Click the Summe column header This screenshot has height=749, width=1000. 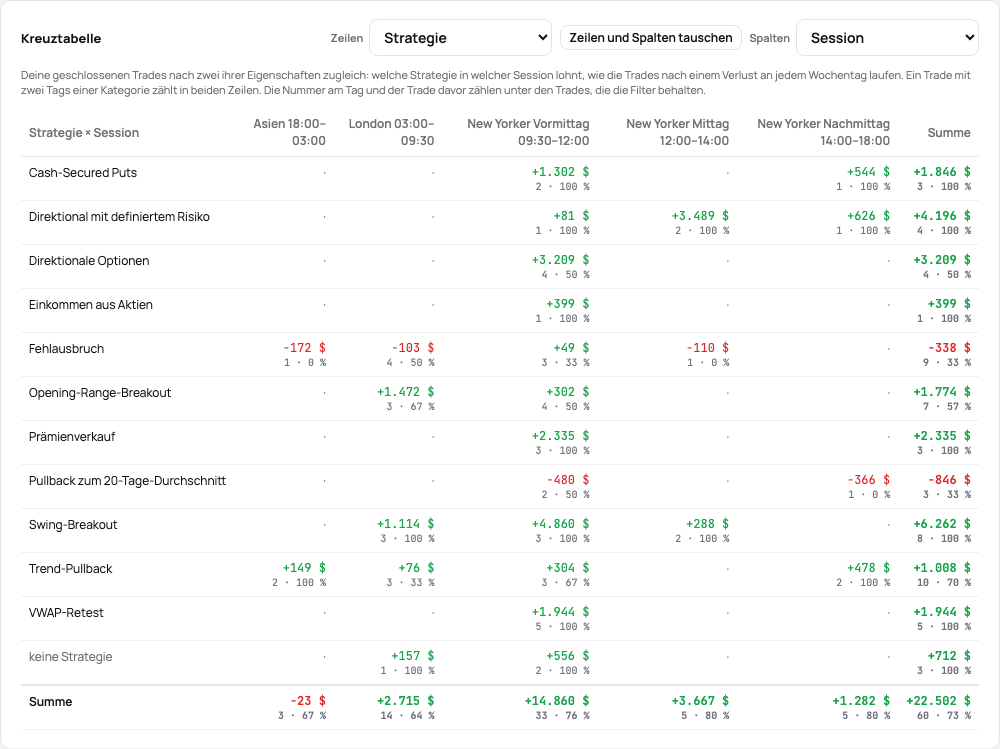point(949,133)
